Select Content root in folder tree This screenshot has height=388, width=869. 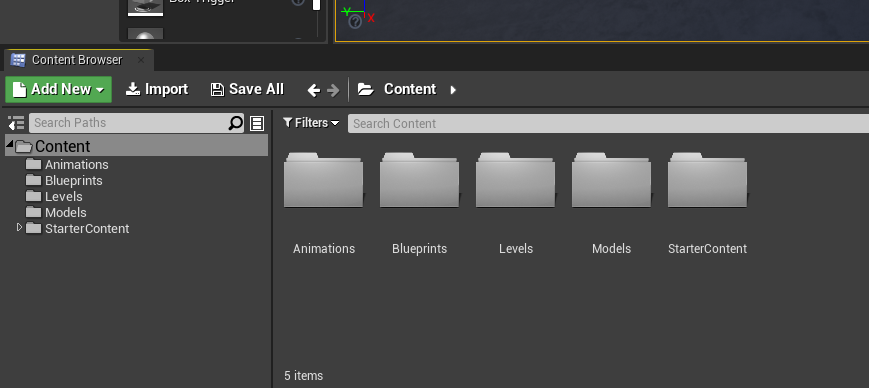[136, 146]
